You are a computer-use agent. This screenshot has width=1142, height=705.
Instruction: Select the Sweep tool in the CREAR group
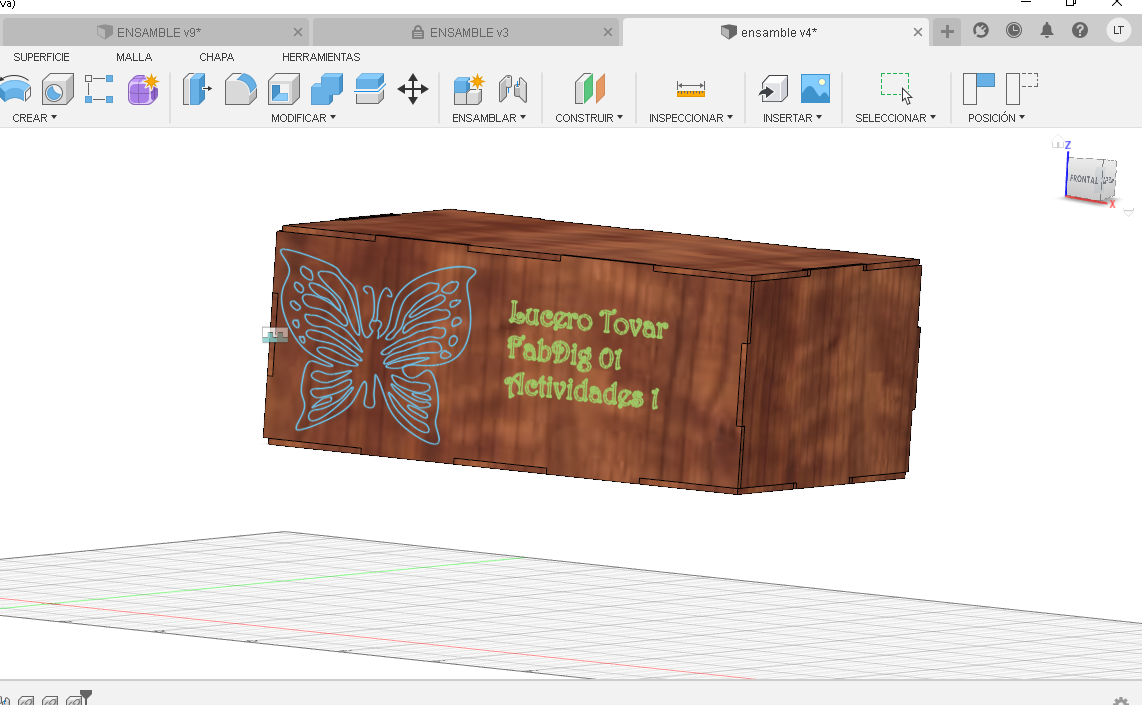(15, 90)
